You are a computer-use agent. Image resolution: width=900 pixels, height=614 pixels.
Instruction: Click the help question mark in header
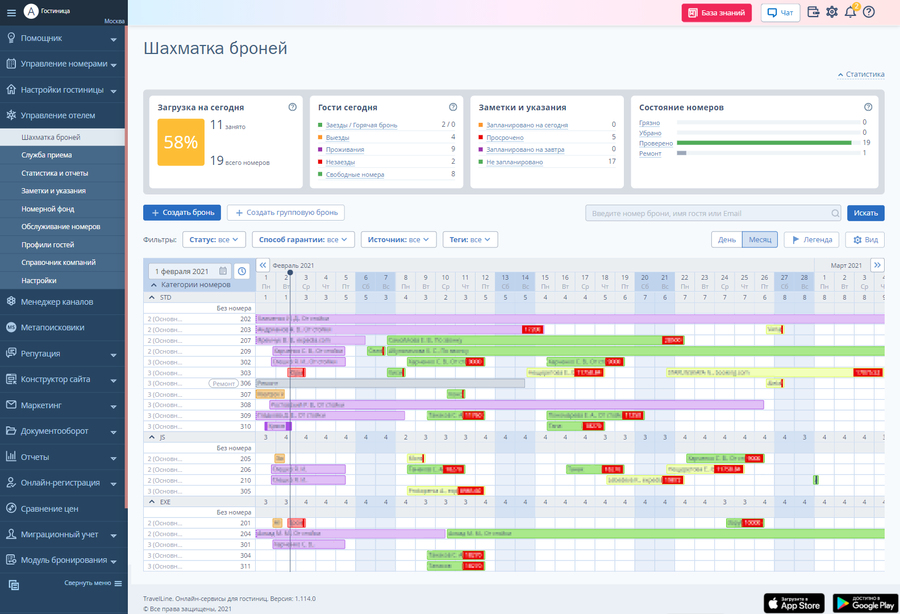pyautogui.click(x=868, y=13)
